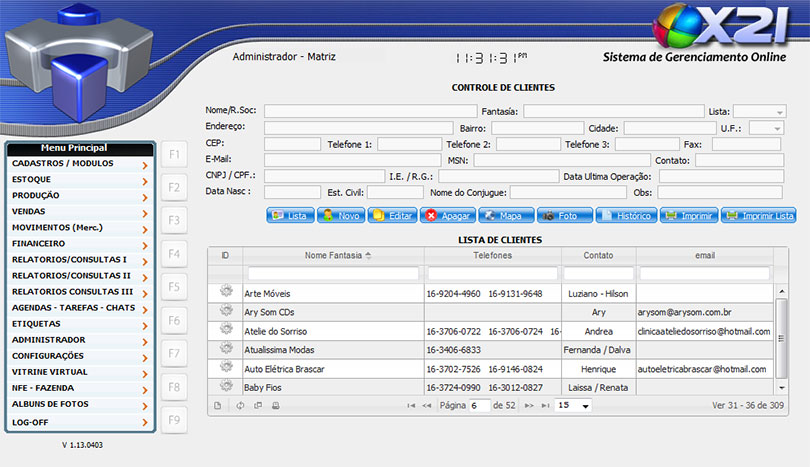Viewport: 810px width, 467px height.
Task: Open the Mapa view
Action: (504, 215)
